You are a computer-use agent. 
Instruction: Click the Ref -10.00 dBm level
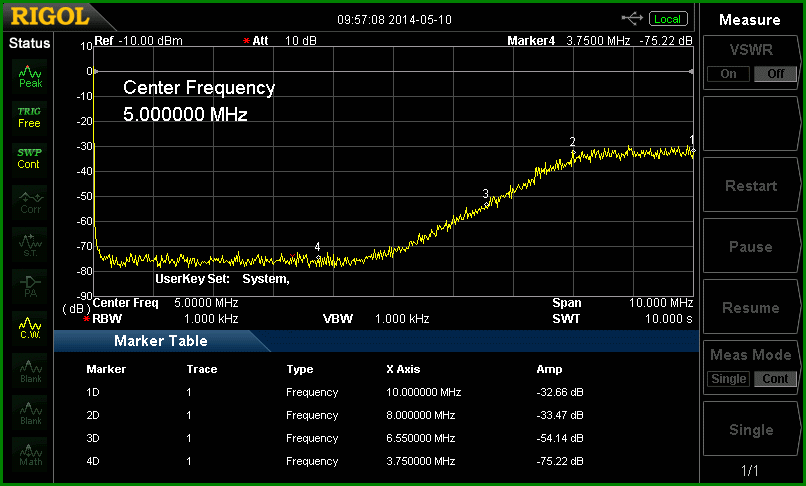click(x=138, y=41)
